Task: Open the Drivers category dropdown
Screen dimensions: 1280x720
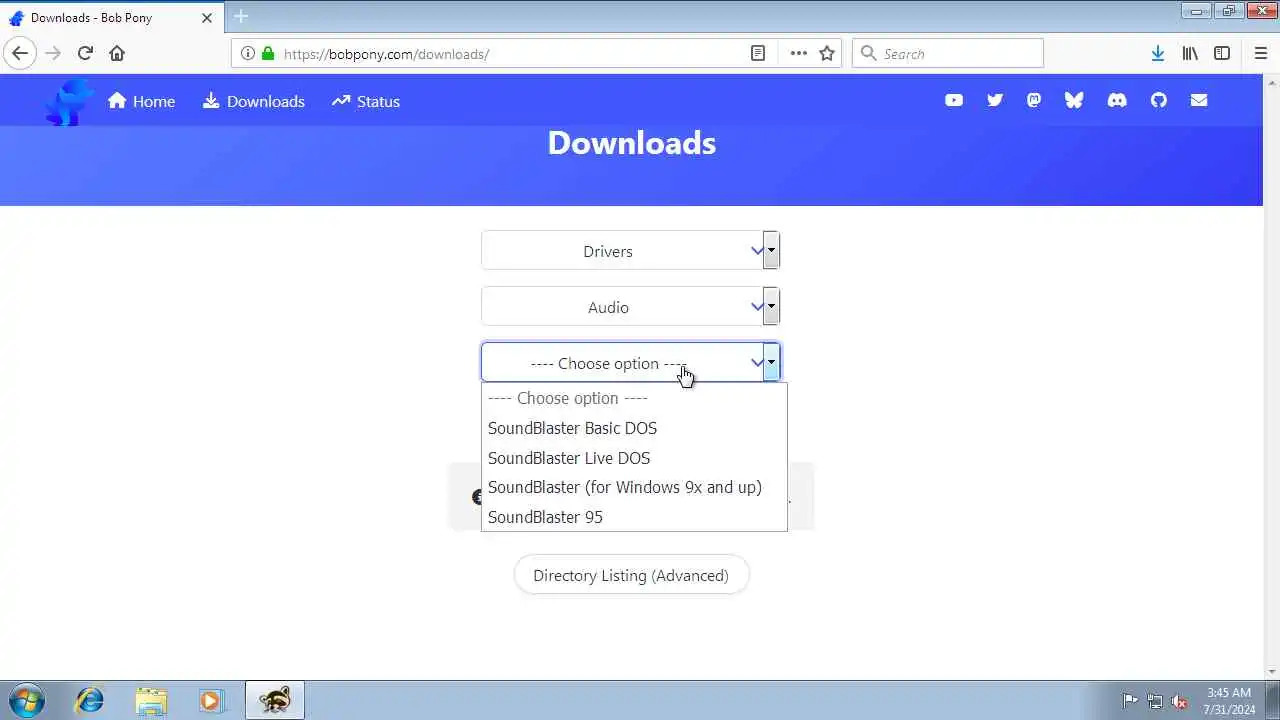Action: [x=630, y=251]
